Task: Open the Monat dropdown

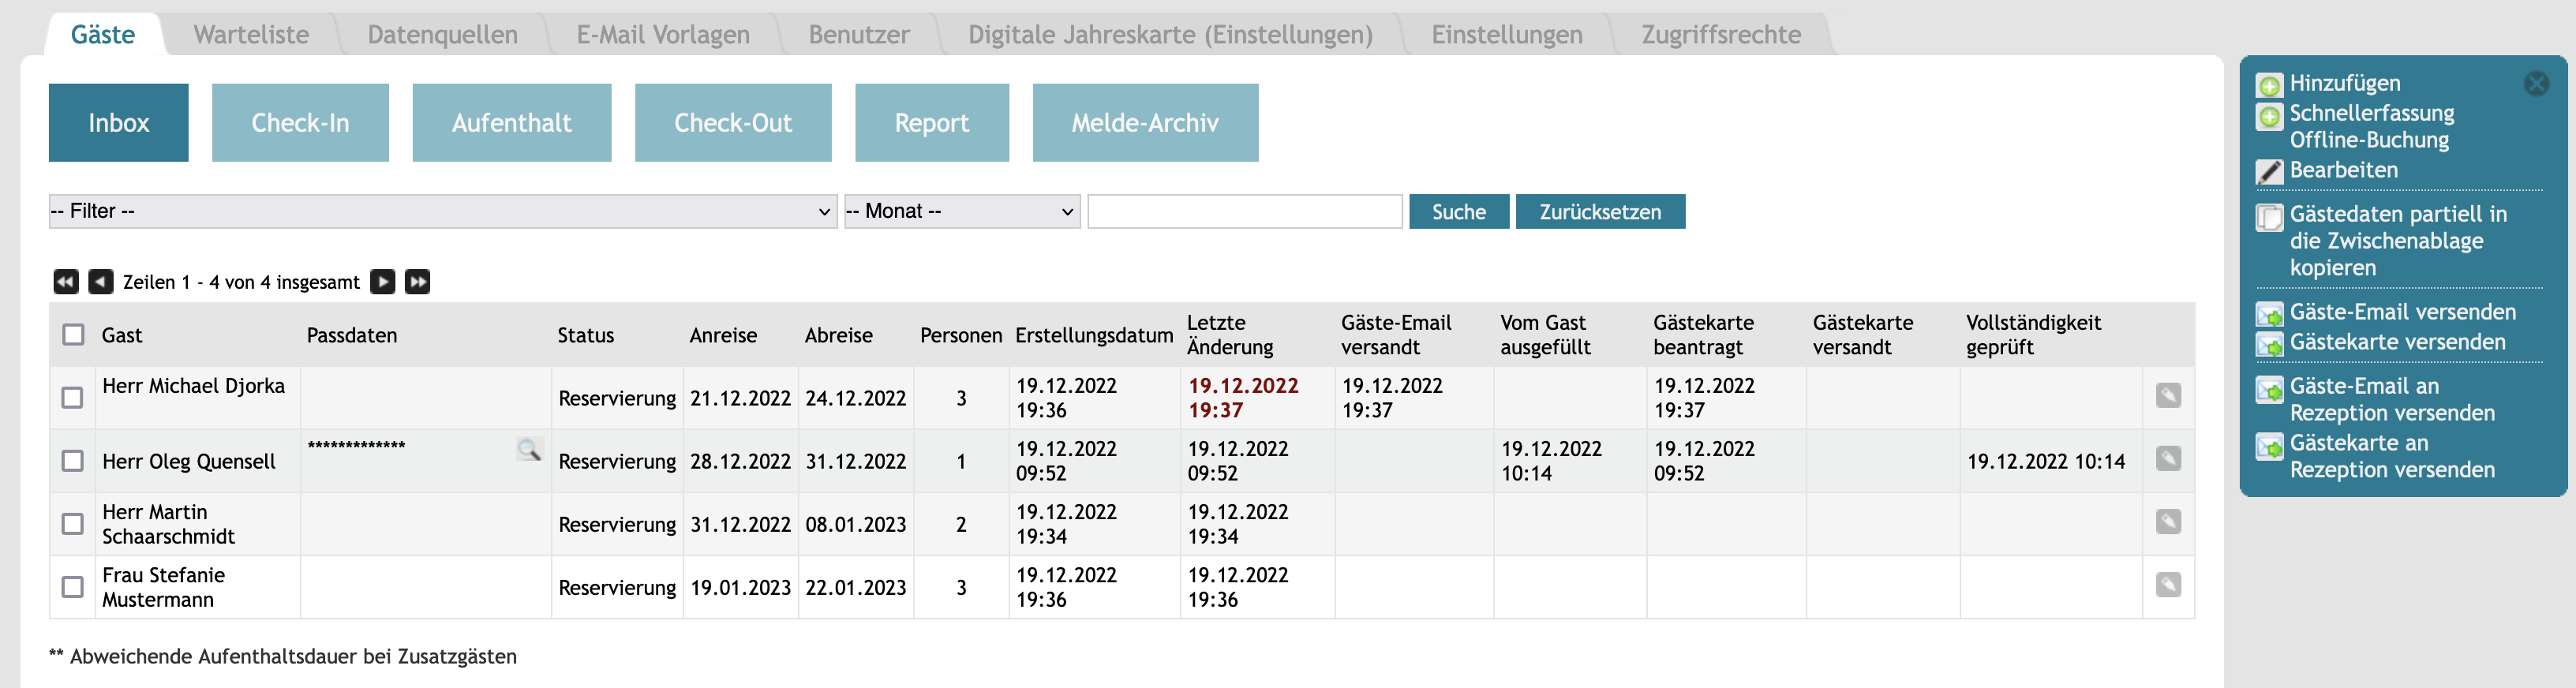Action: [x=961, y=211]
